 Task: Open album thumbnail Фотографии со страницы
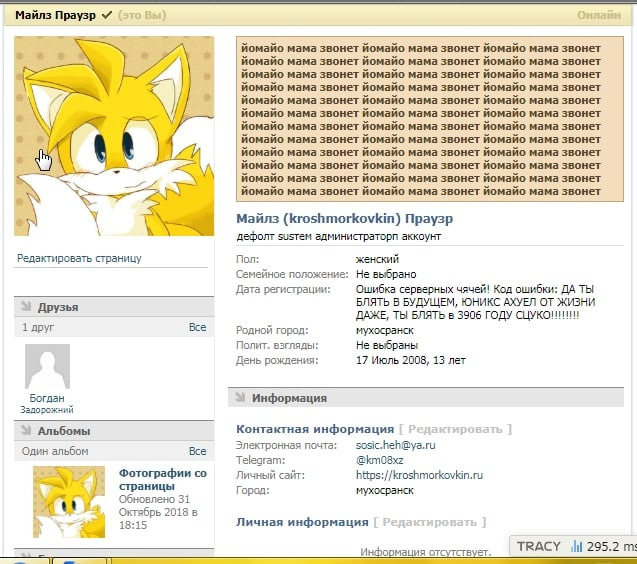(x=69, y=502)
